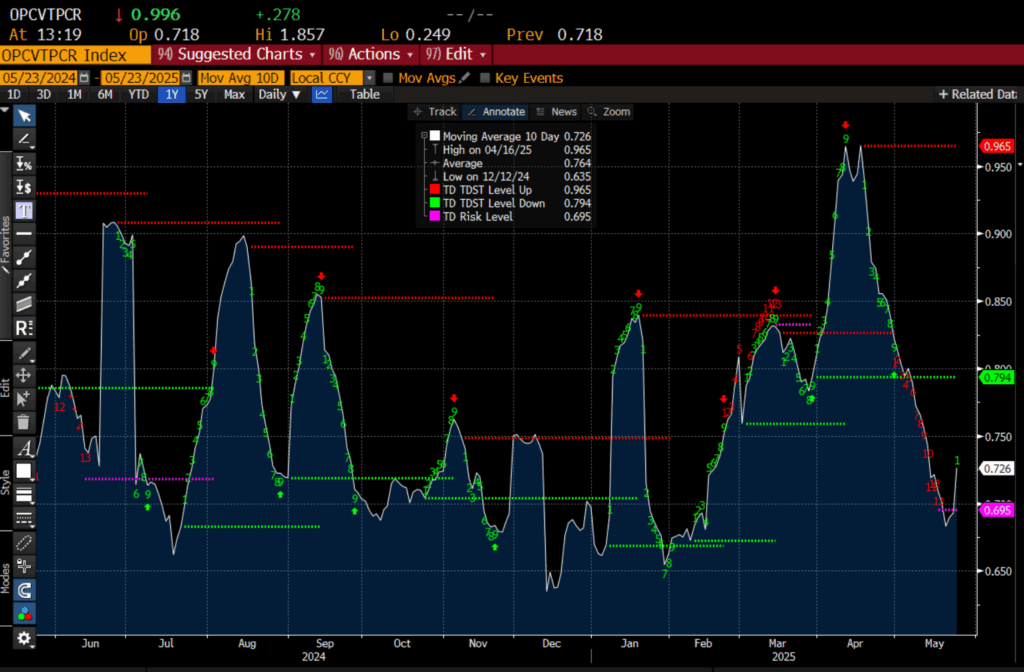Screen dimensions: 1024x672
Task: Click the TD TDST Level Up red swatch
Action: (x=434, y=189)
